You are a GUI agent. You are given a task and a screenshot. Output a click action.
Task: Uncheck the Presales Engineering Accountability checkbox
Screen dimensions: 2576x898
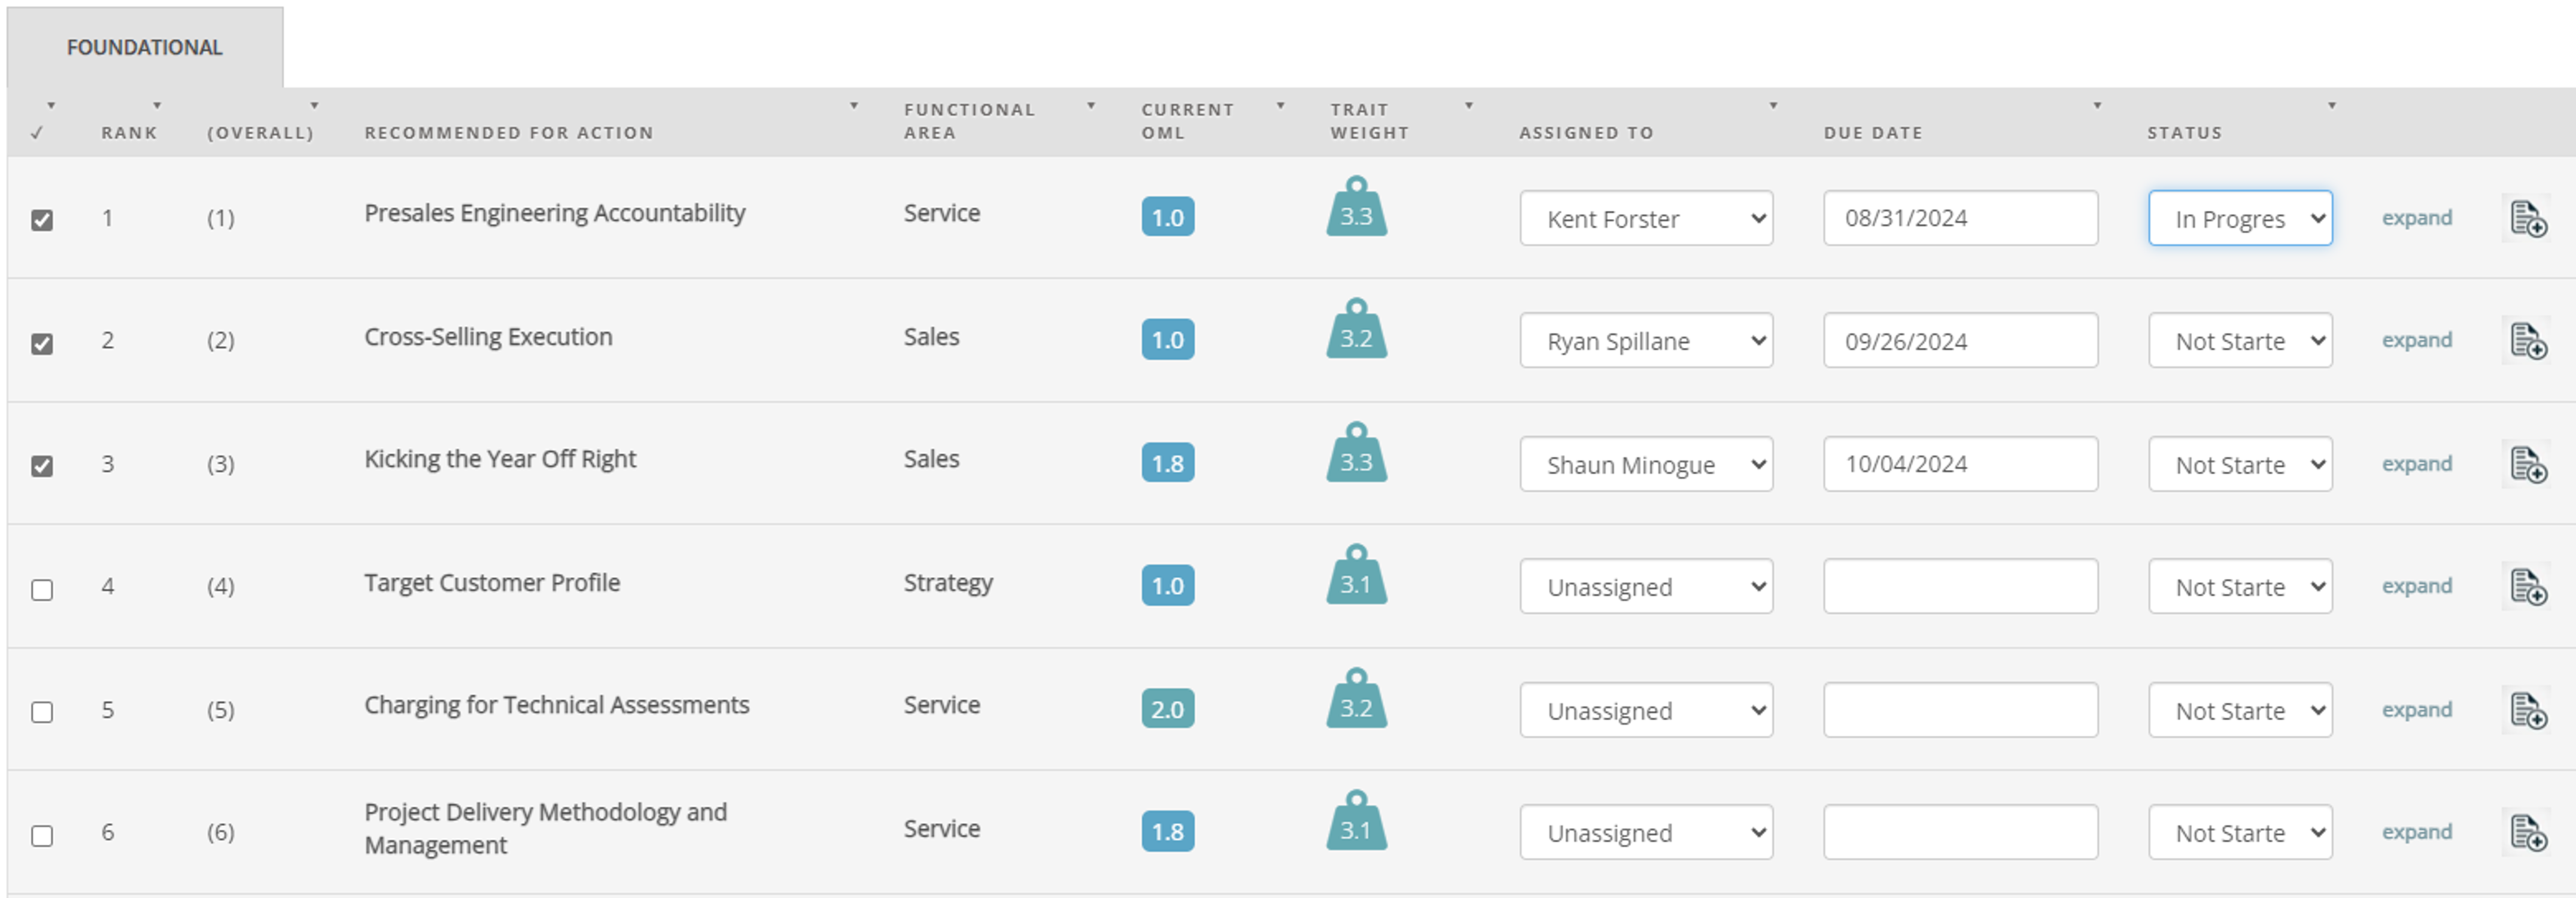(42, 220)
